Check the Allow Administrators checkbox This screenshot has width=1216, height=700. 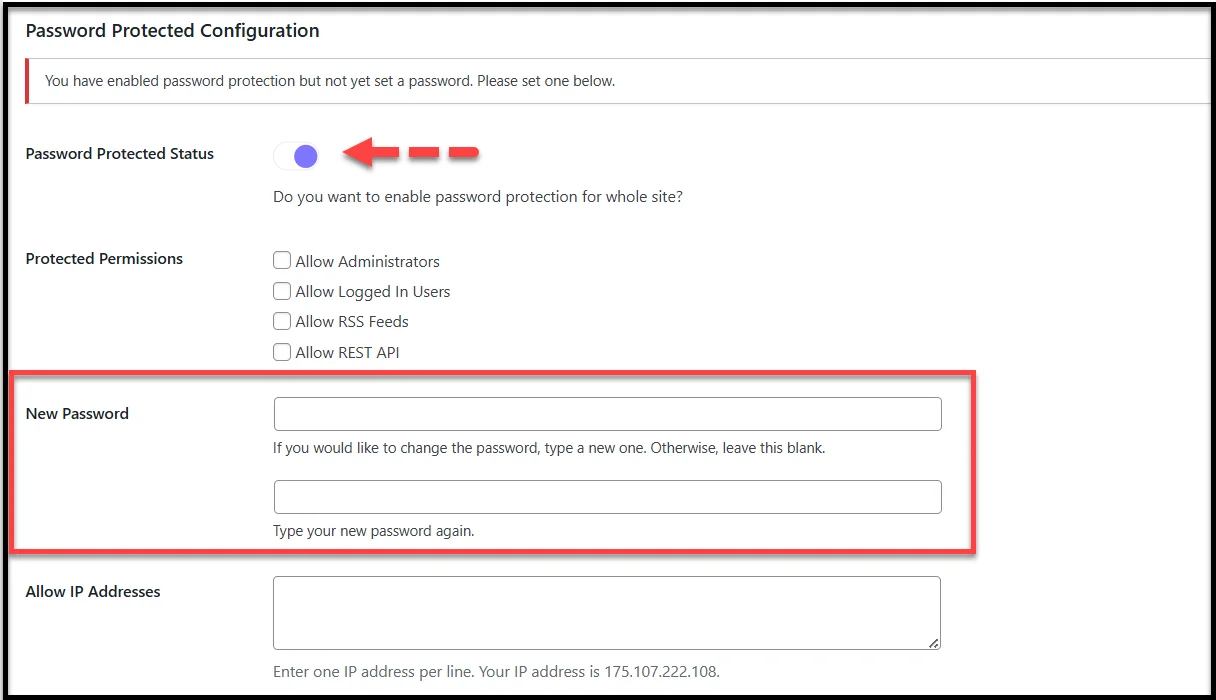[282, 260]
